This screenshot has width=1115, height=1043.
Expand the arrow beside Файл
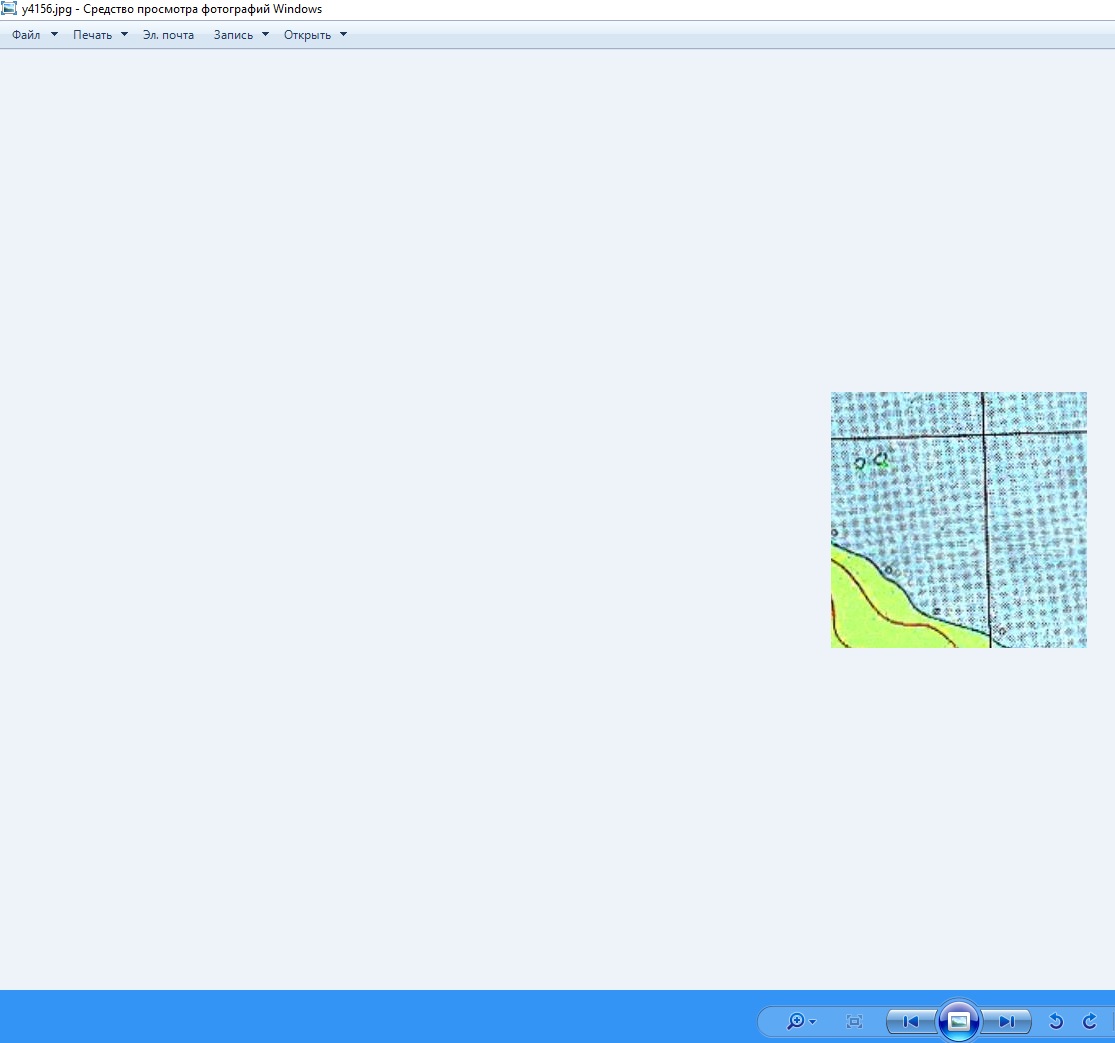click(x=54, y=35)
